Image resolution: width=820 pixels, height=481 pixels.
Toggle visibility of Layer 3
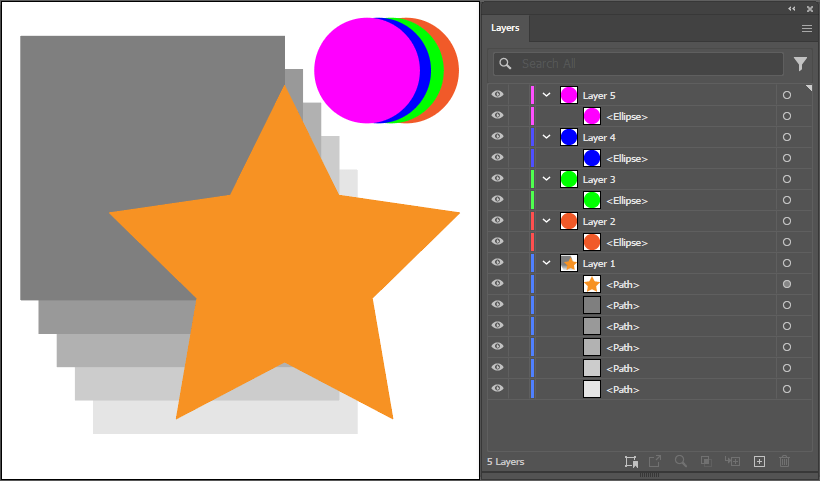click(x=497, y=178)
